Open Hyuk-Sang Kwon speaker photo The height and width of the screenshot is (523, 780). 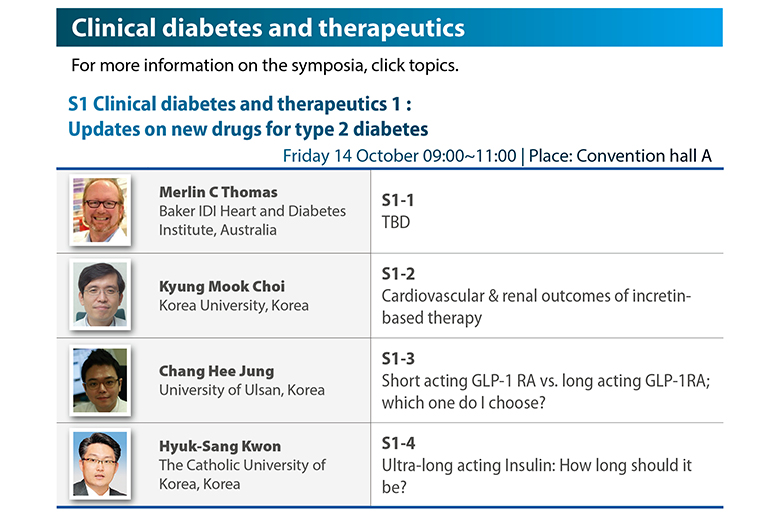click(x=100, y=464)
